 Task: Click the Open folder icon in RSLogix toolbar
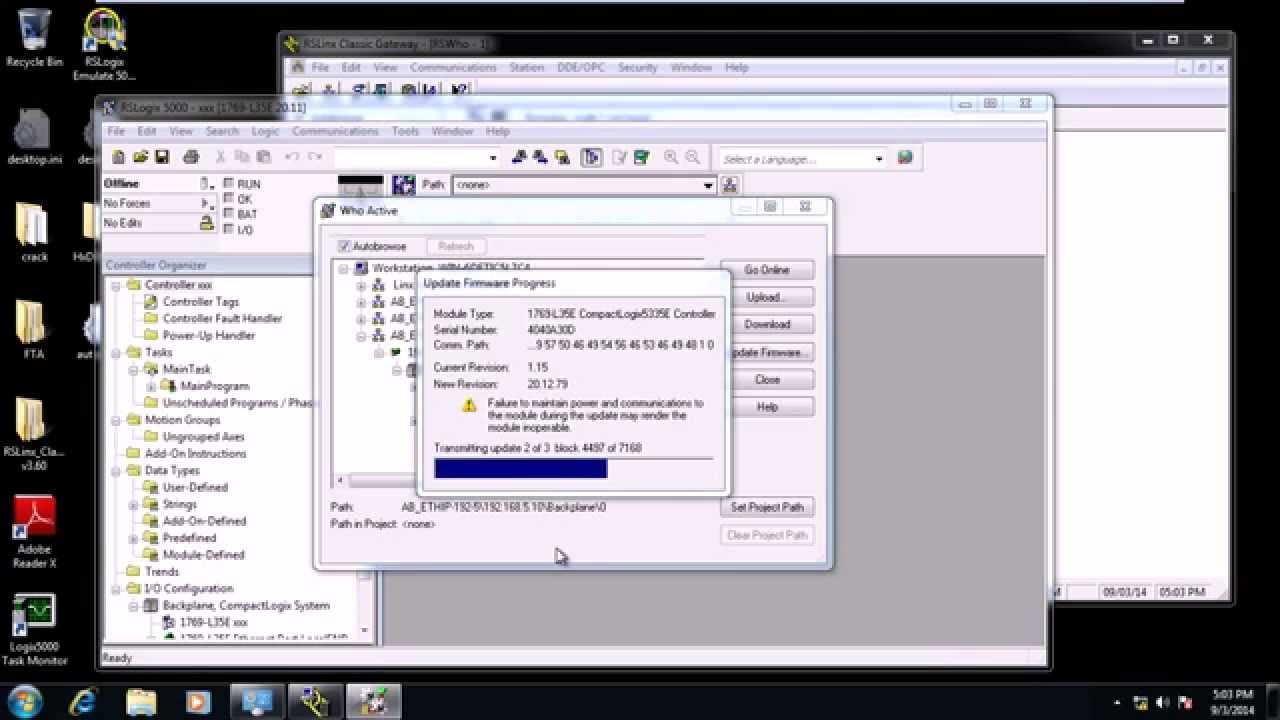click(140, 157)
